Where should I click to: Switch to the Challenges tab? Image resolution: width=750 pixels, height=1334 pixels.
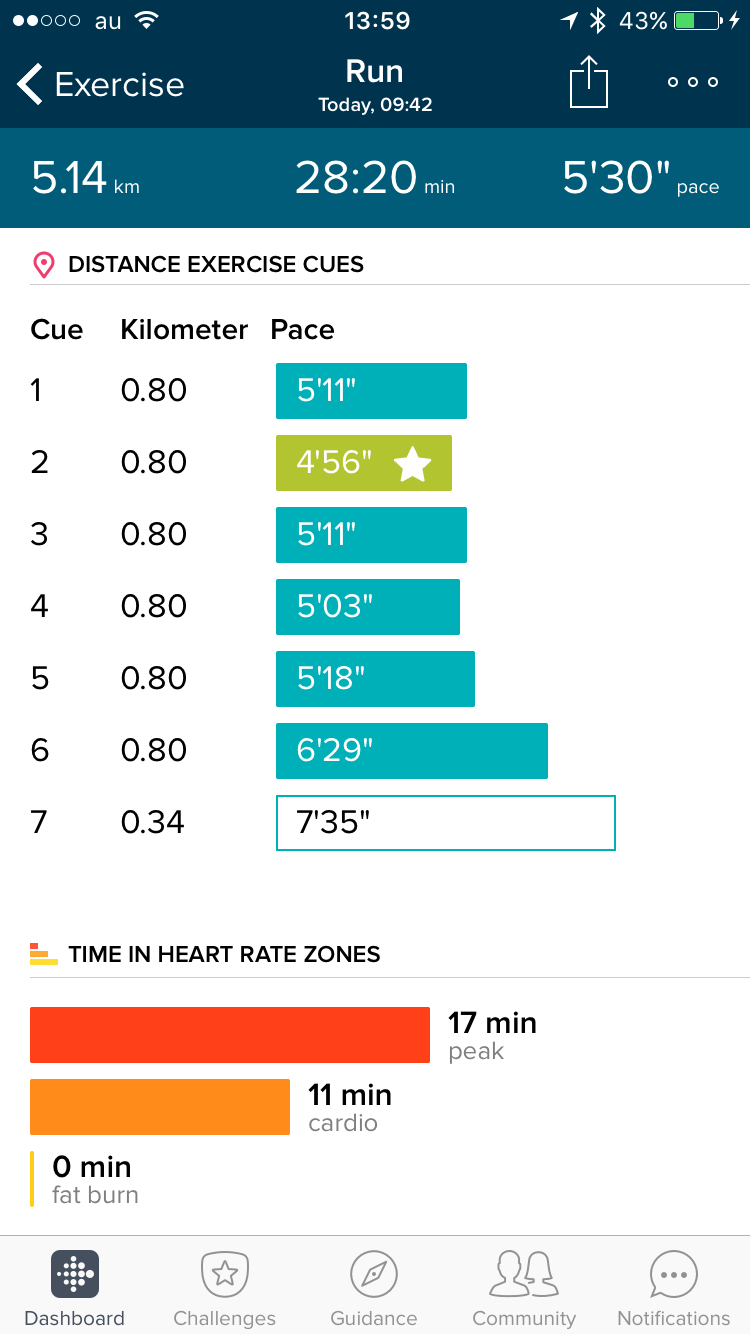[x=224, y=1288]
